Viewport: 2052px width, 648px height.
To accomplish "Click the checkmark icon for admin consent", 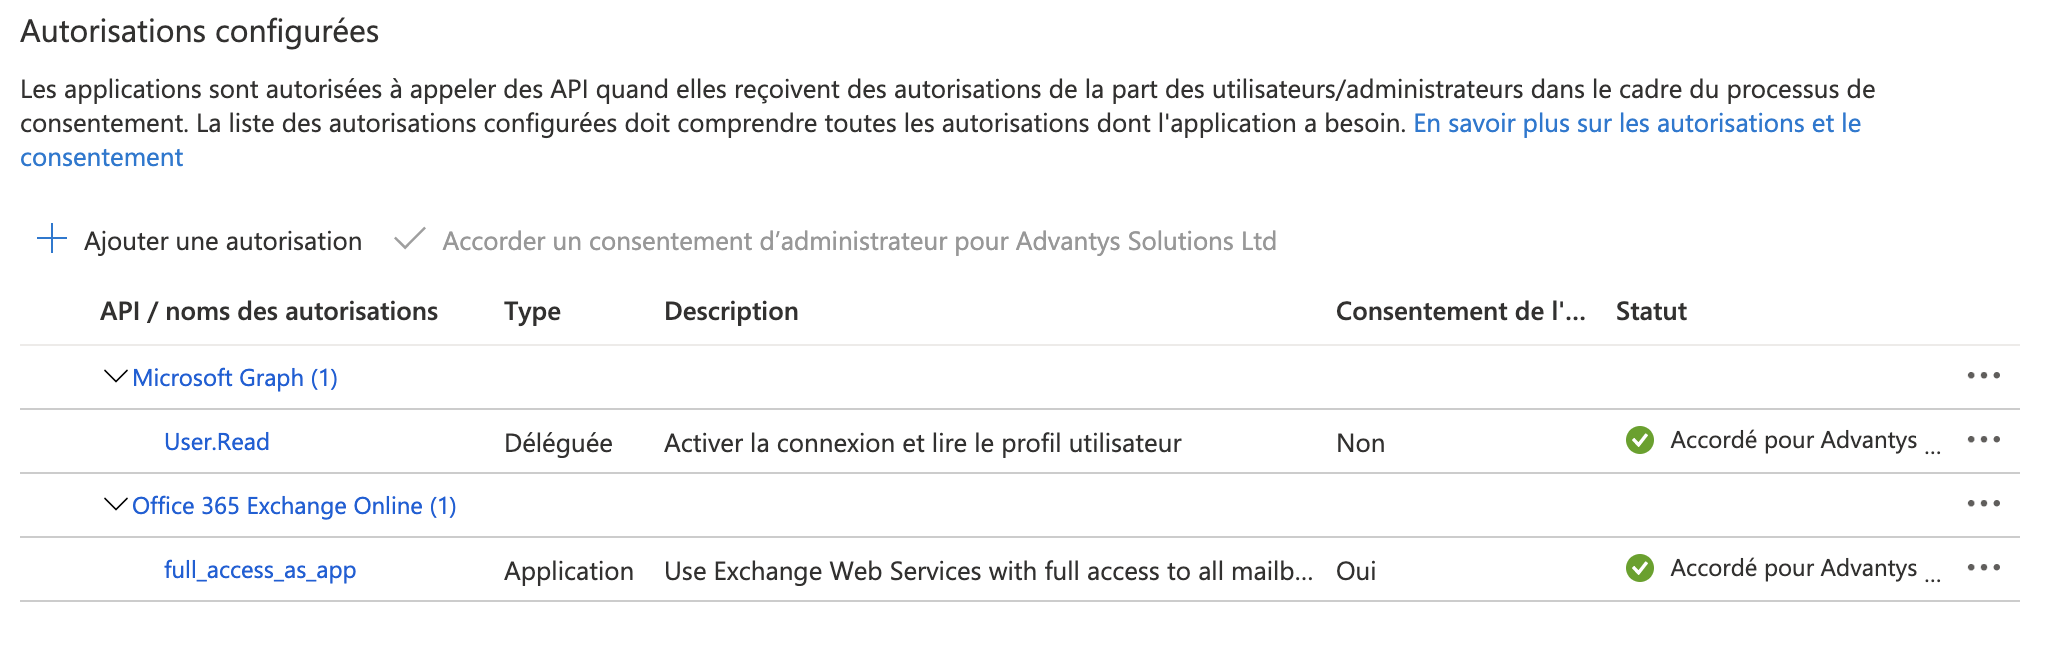I will (410, 240).
